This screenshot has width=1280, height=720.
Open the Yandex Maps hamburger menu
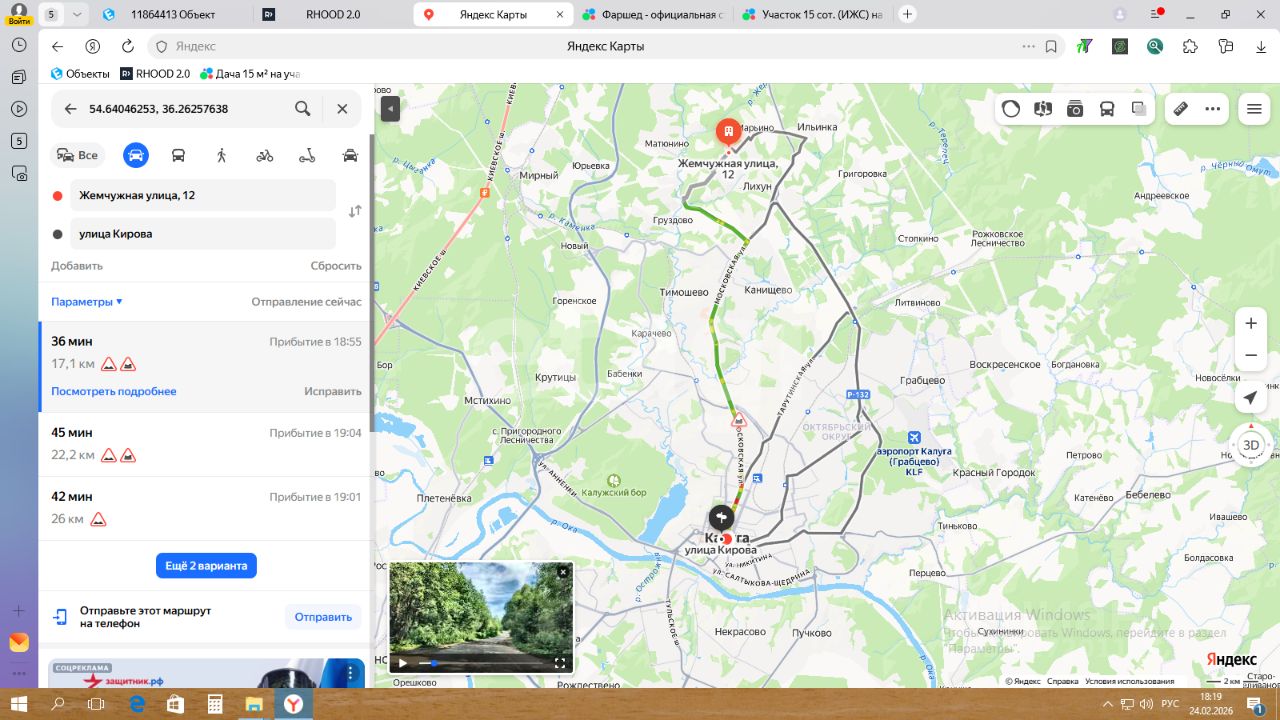(1254, 109)
